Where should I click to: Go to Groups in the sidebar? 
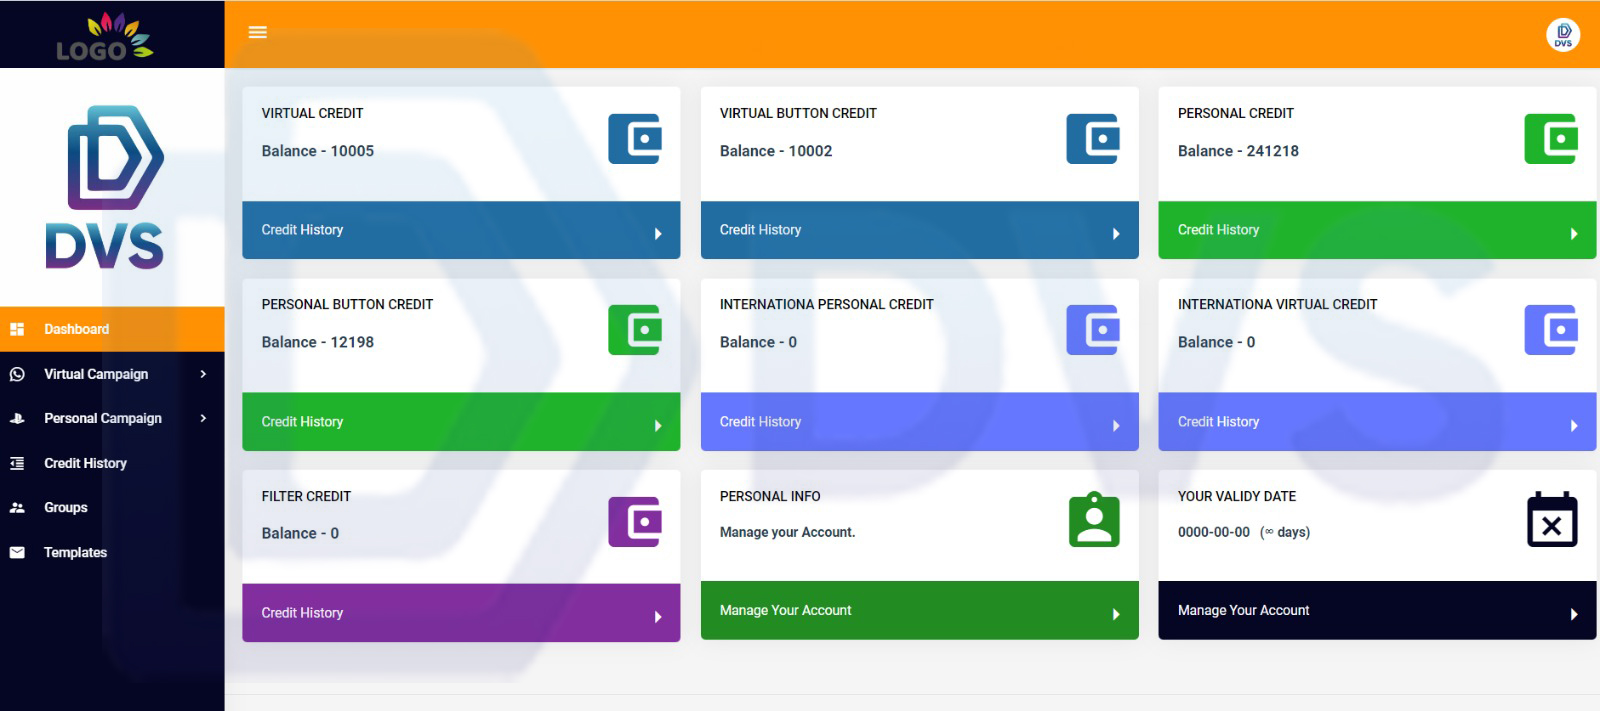click(x=66, y=508)
